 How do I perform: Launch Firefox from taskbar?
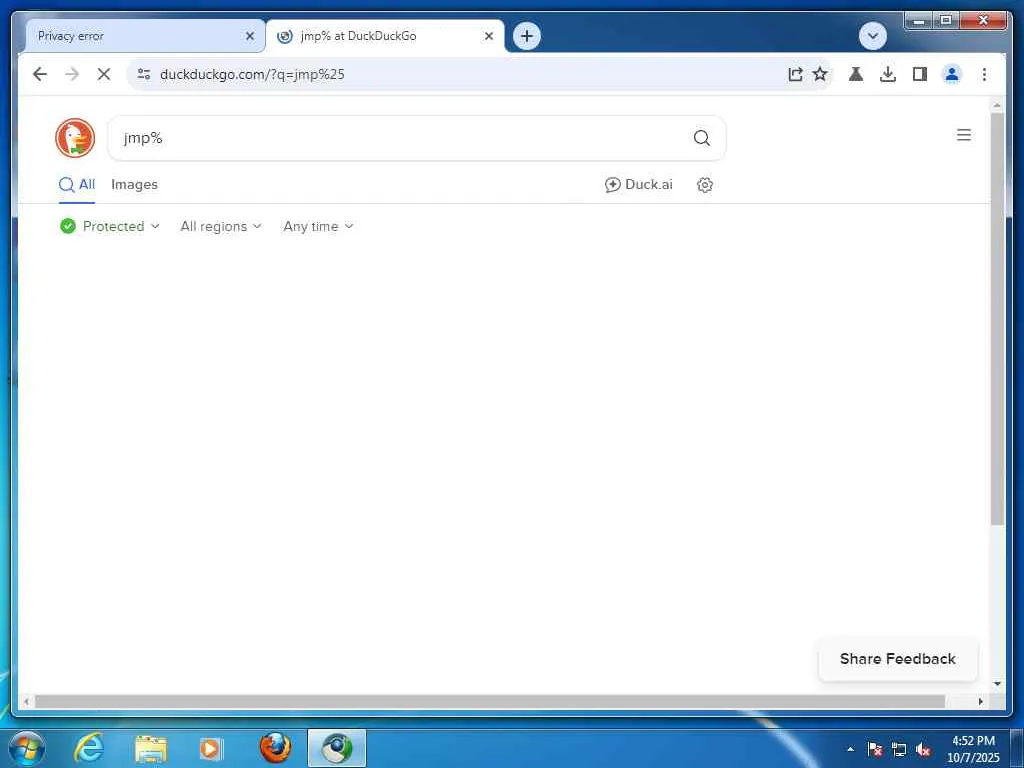[x=276, y=748]
